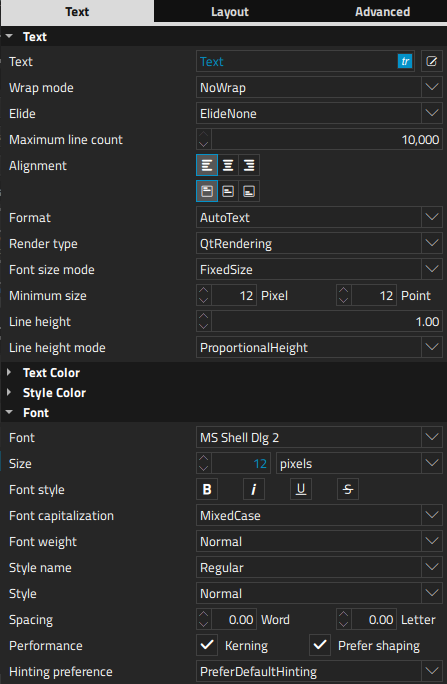
Task: Decrease Font Size with down arrow
Action: click(x=204, y=469)
